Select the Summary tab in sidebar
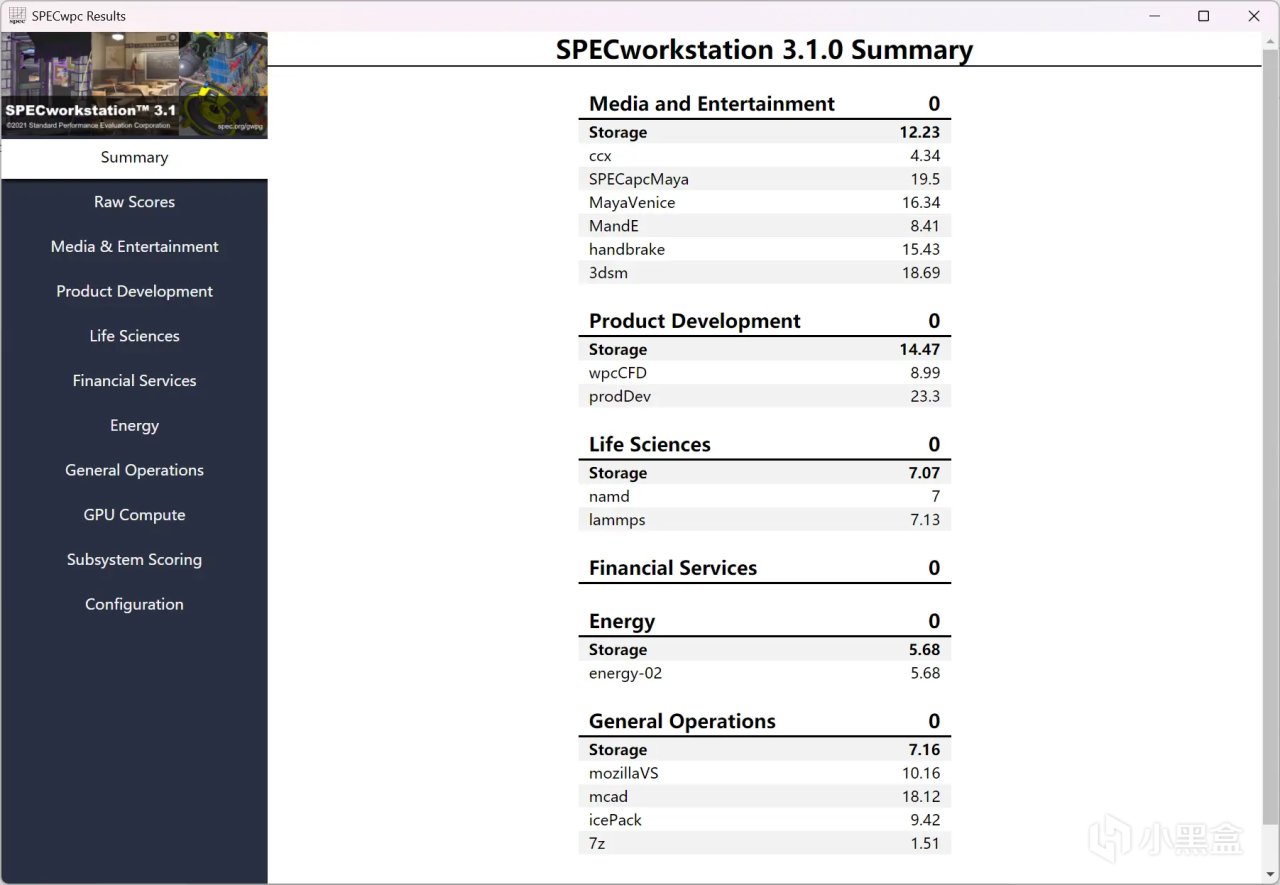 click(134, 158)
